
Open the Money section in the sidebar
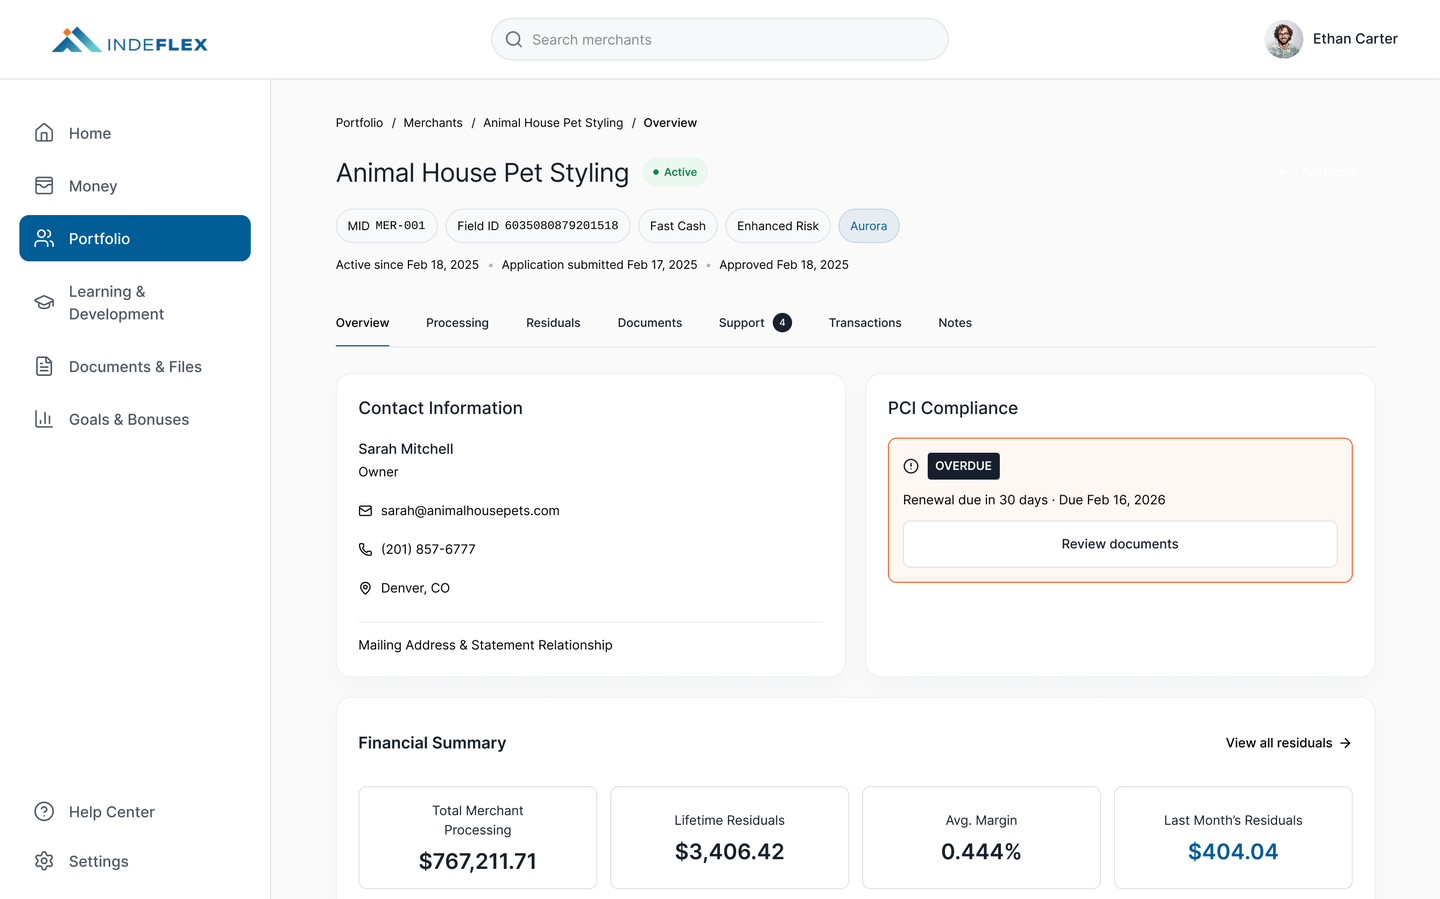[135, 186]
